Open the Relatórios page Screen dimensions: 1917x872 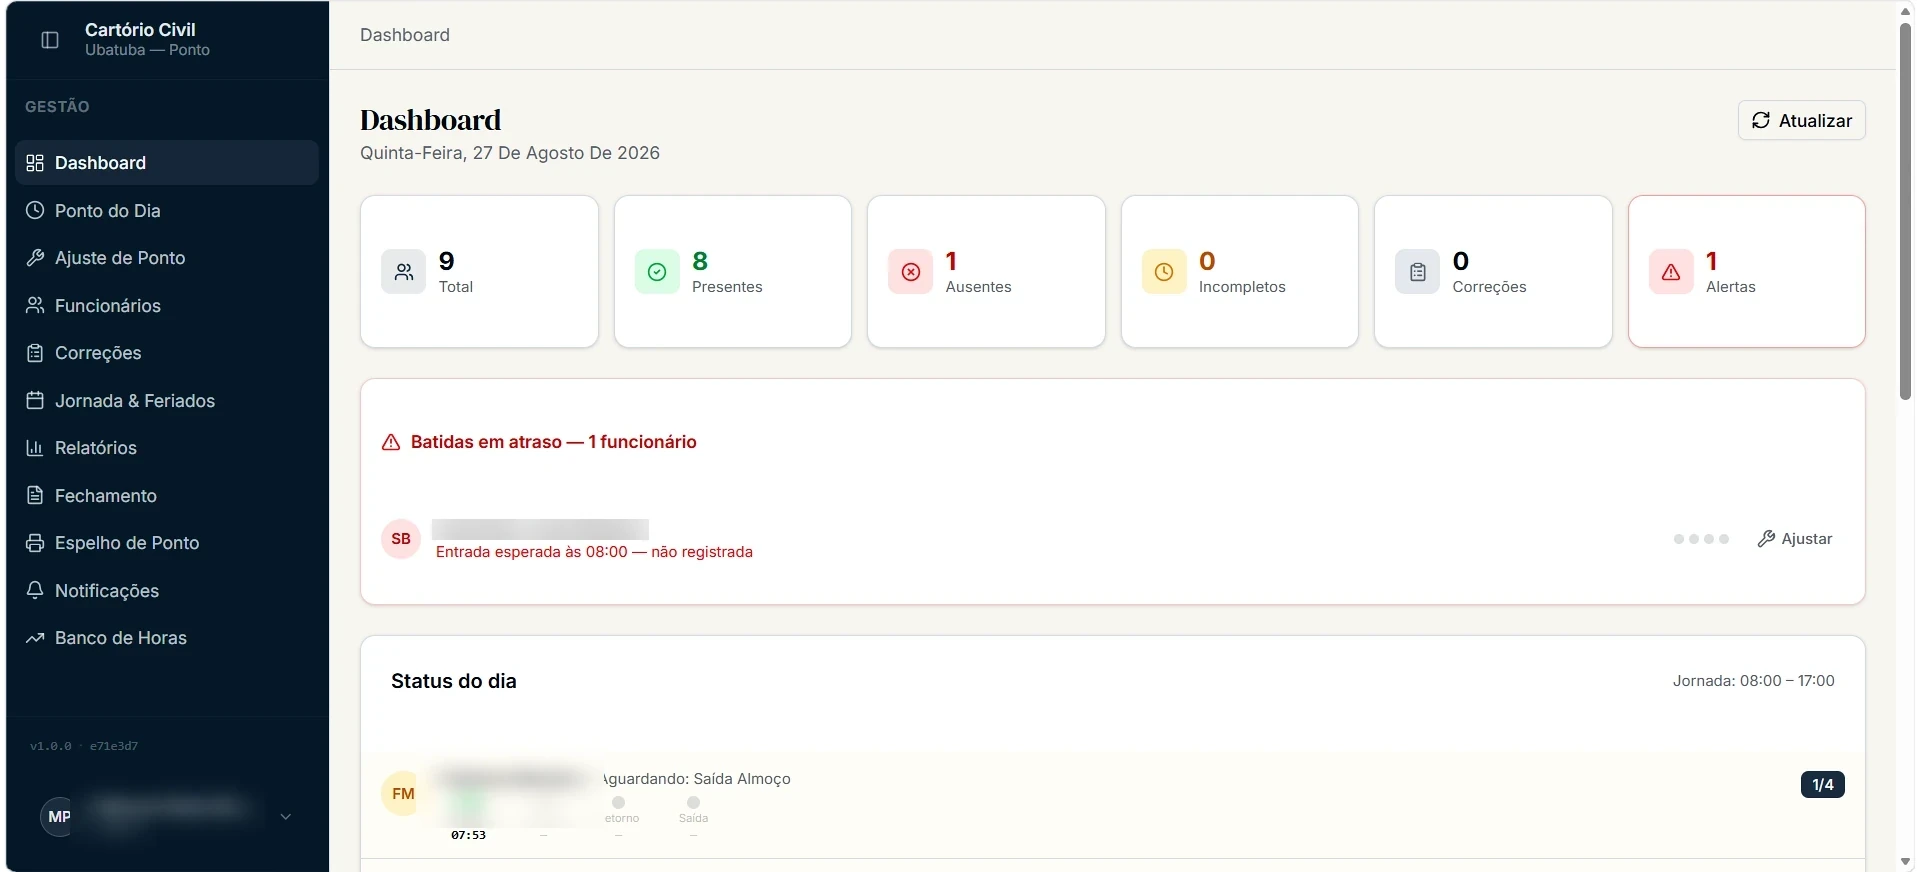click(167, 448)
